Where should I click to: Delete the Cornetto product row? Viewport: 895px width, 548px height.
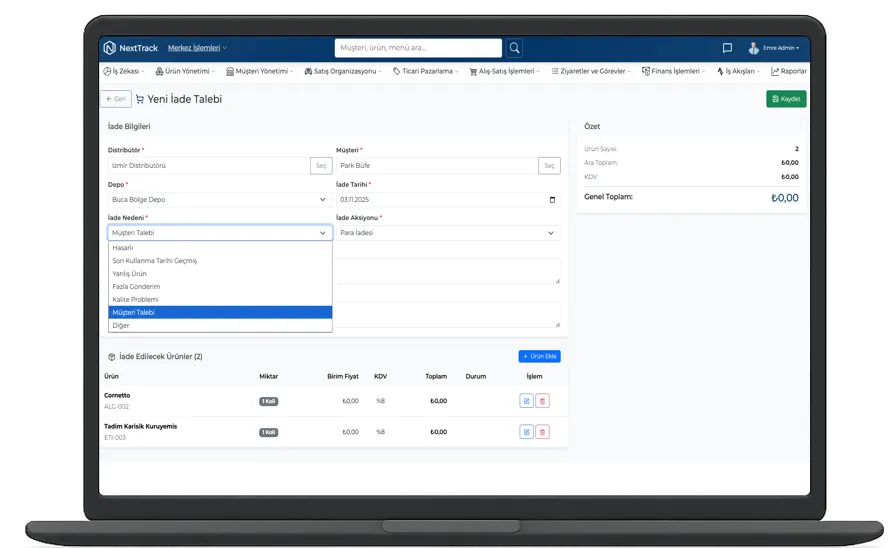(543, 401)
